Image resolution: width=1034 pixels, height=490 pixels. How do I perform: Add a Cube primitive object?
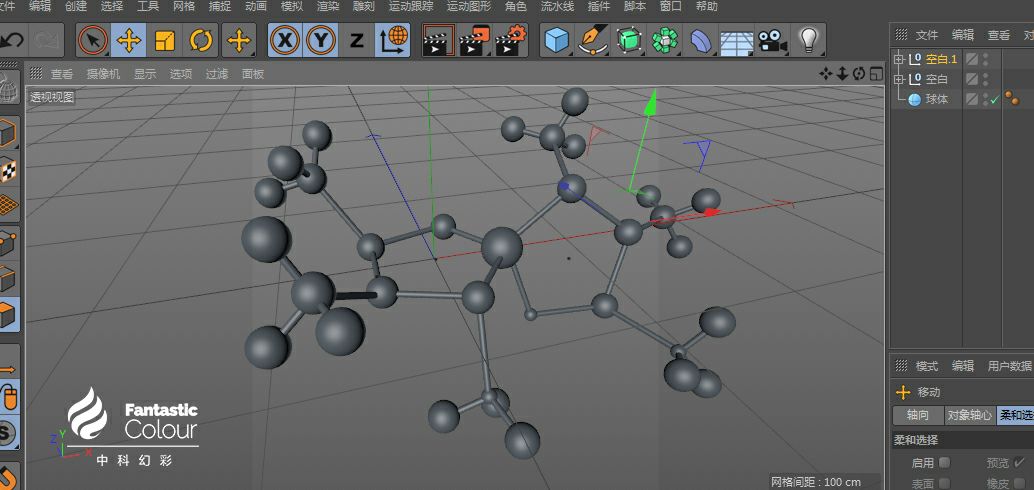pos(556,41)
